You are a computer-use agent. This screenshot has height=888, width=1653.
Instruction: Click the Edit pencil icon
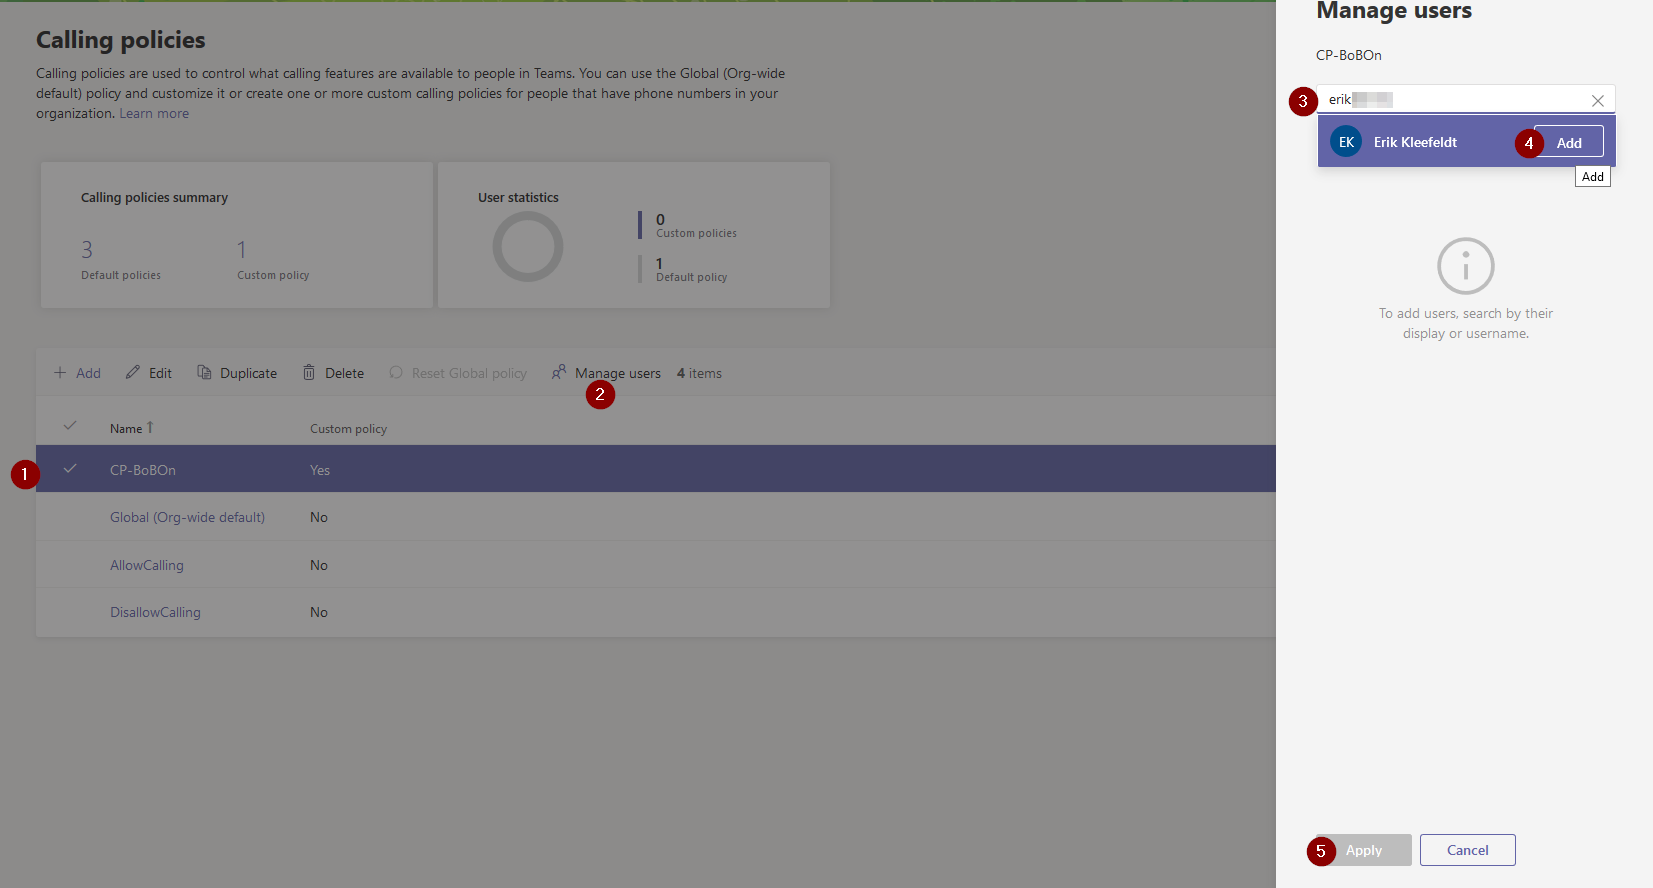(133, 373)
